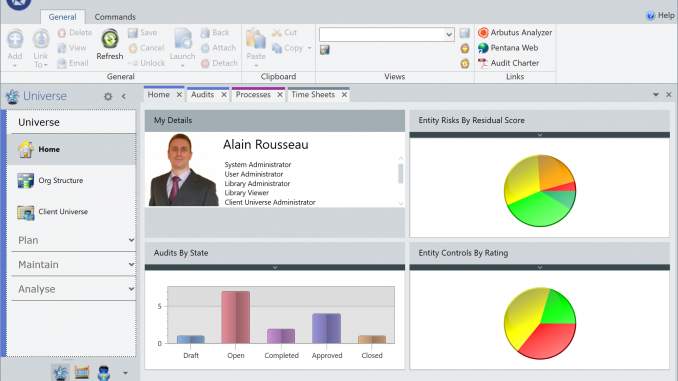The image size is (678, 381).
Task: Click the Add button in ribbon
Action: (15, 48)
